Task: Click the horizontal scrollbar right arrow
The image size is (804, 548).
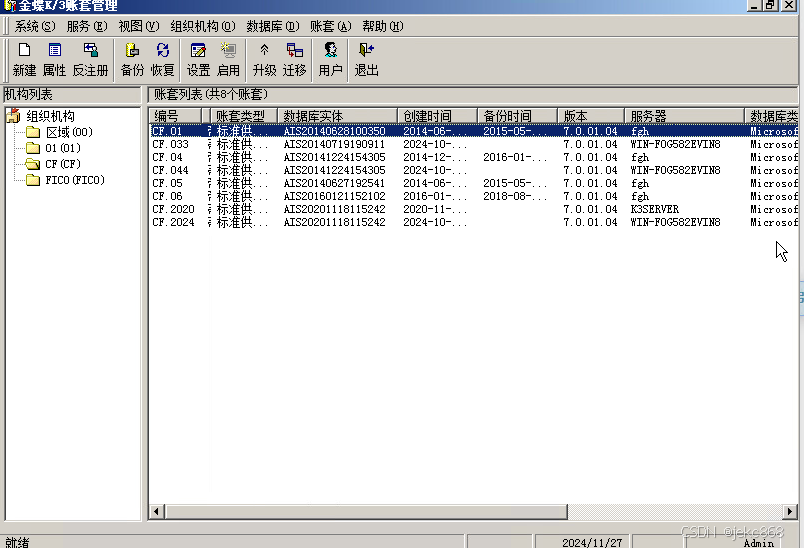Action: 790,511
